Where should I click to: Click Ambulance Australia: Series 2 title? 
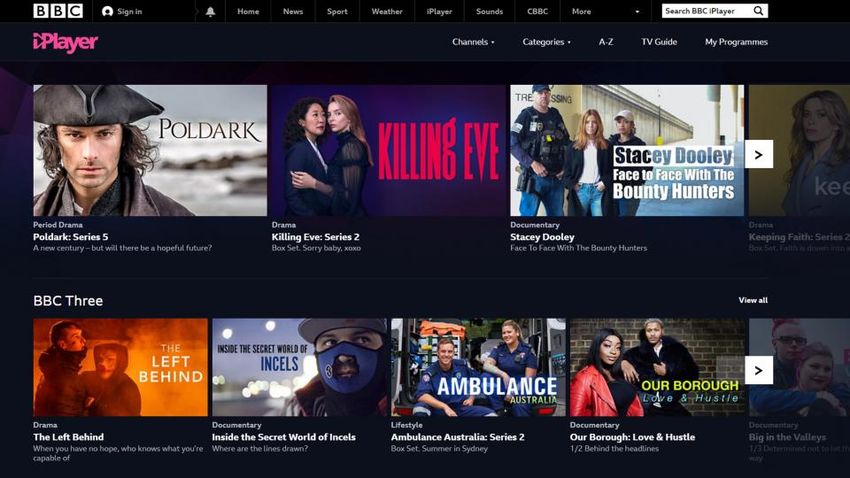pyautogui.click(x=458, y=437)
